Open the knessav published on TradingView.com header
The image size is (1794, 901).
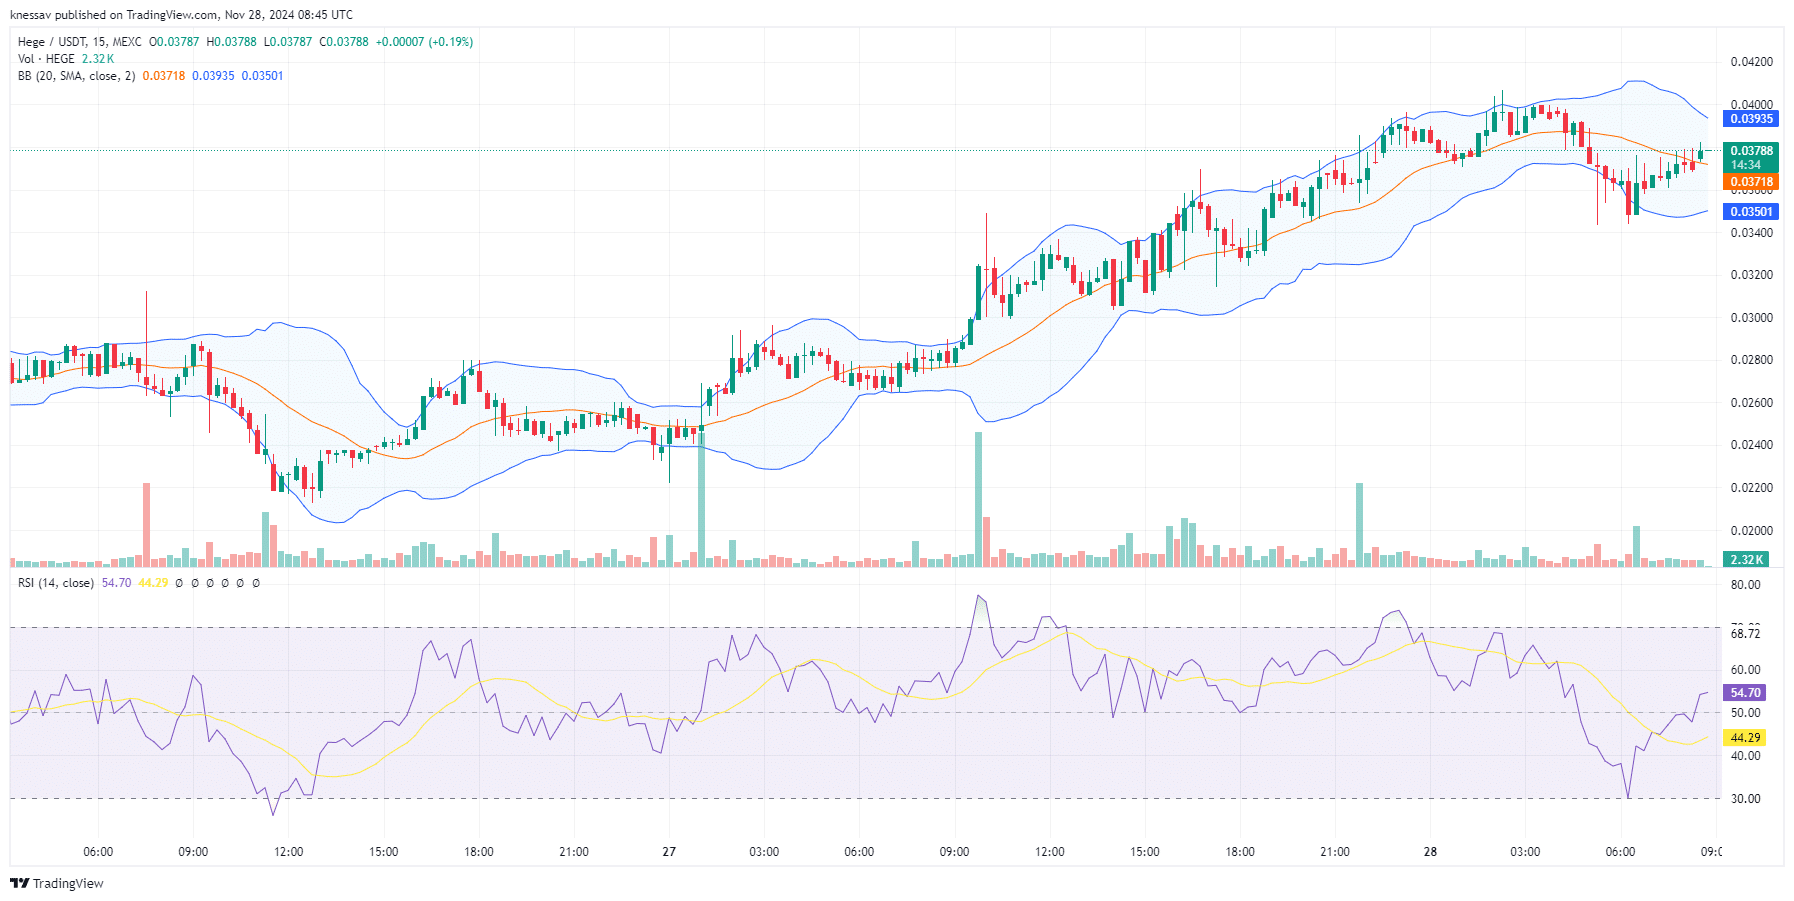(x=181, y=15)
